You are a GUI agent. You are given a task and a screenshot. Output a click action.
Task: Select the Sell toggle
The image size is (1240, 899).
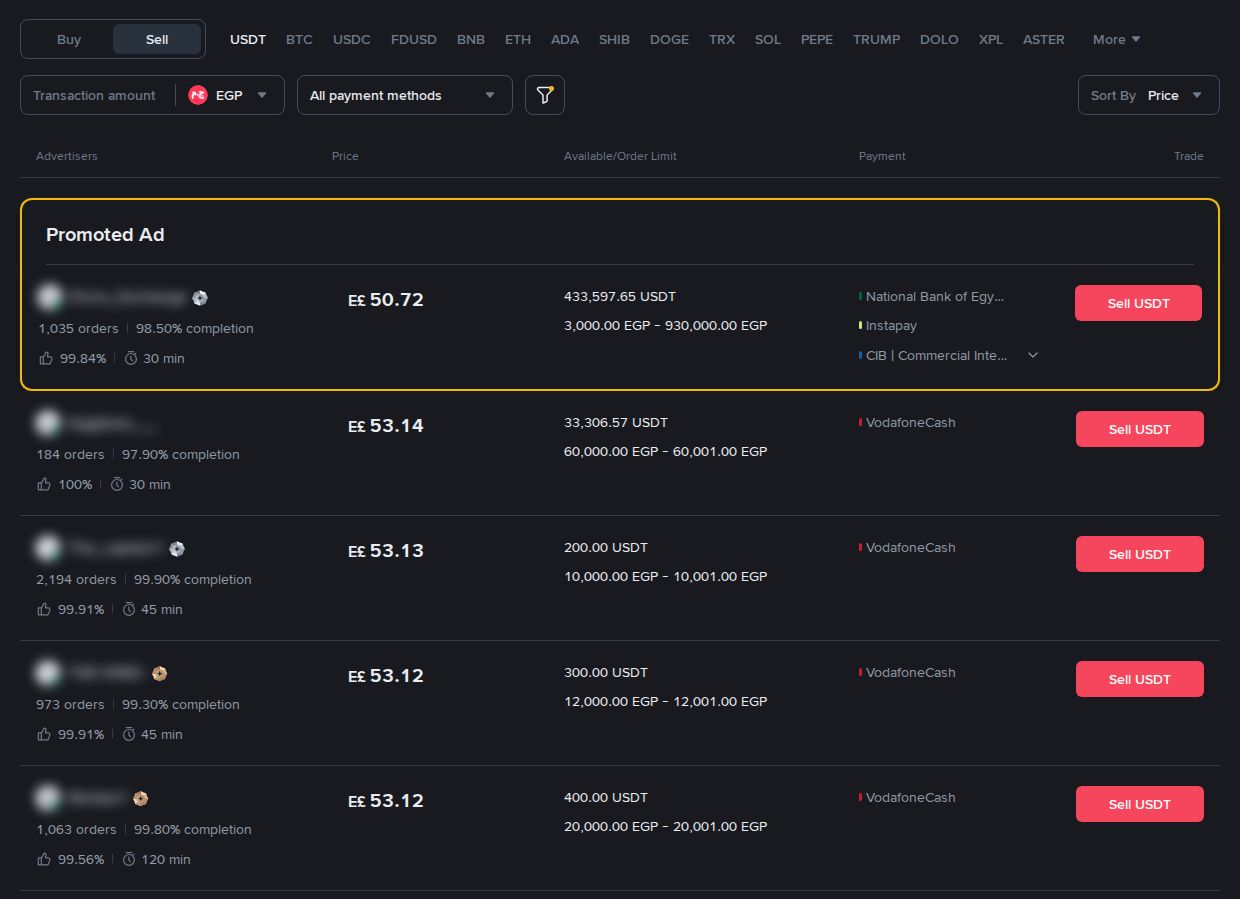pyautogui.click(x=157, y=39)
